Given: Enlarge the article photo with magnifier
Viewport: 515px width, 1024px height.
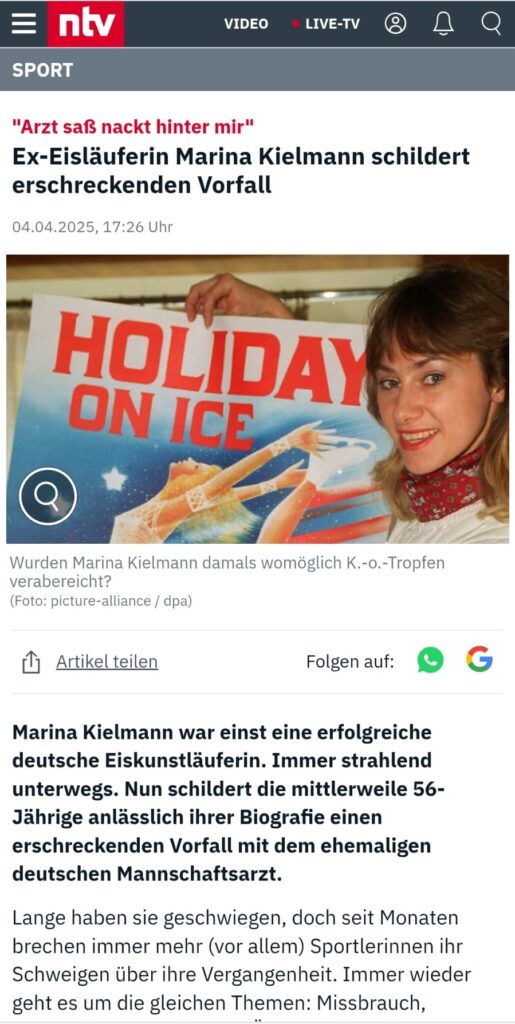Looking at the screenshot, I should coord(48,497).
